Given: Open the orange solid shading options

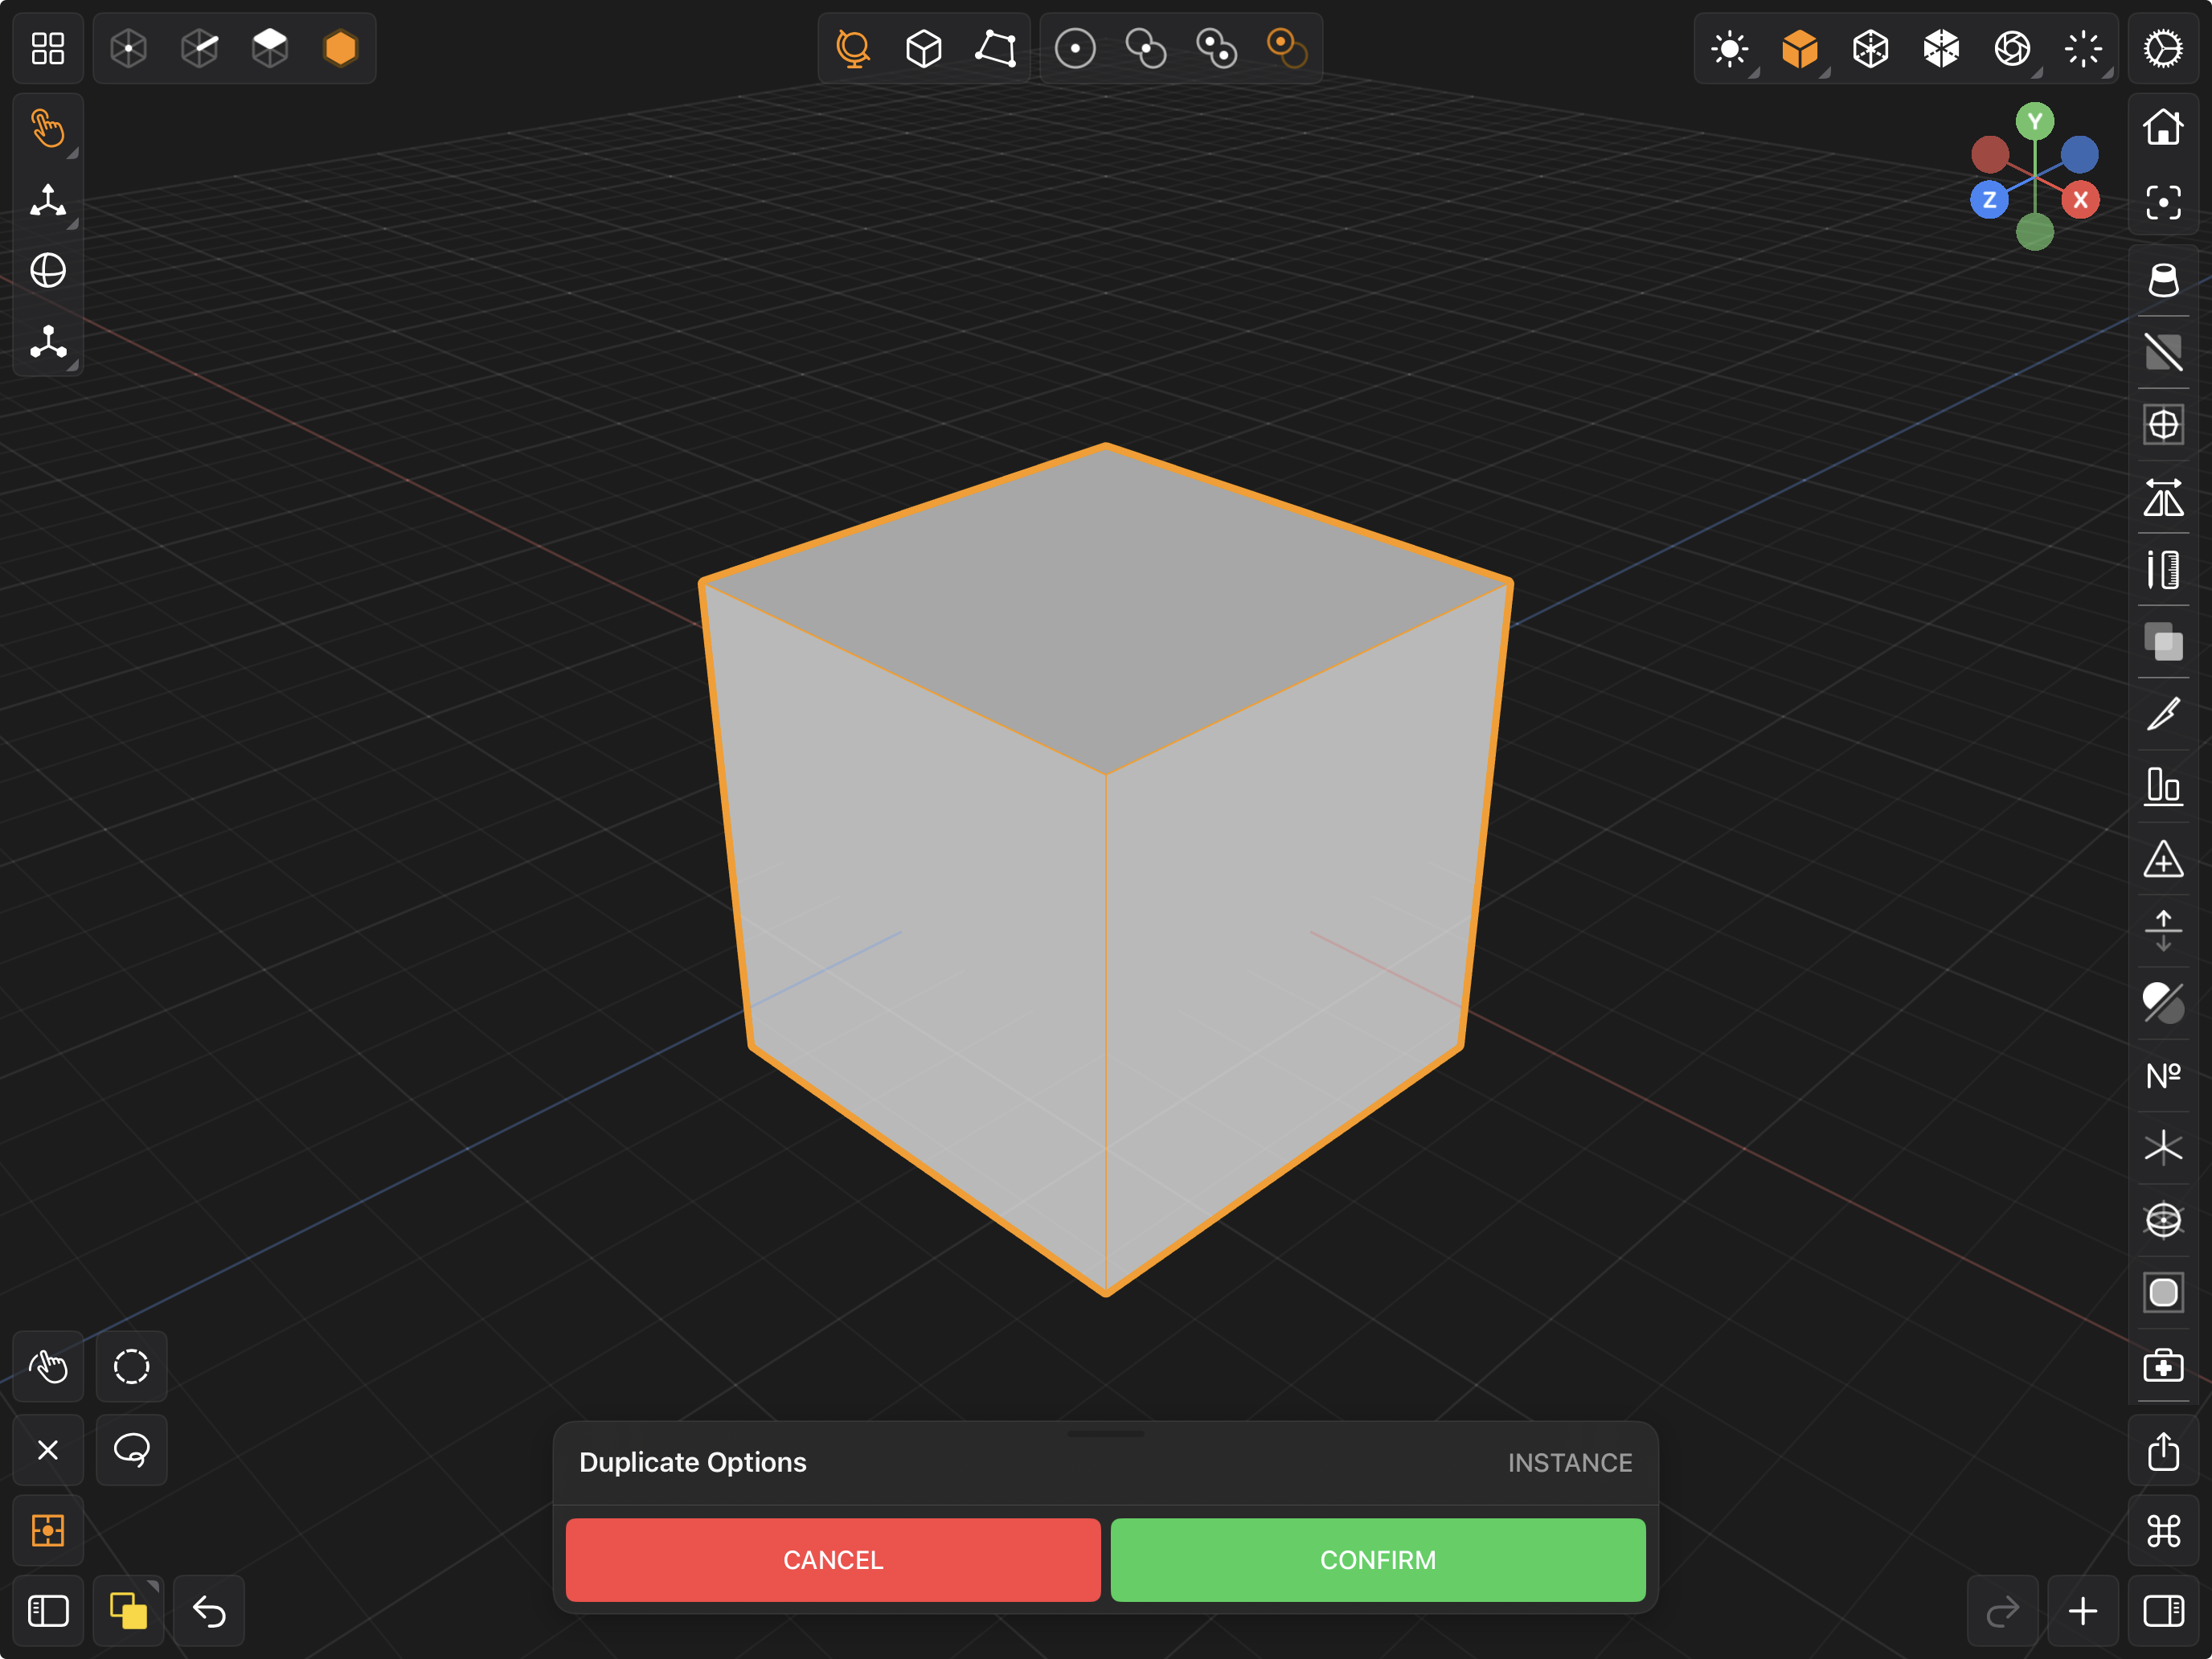Looking at the screenshot, I should click(x=1800, y=48).
